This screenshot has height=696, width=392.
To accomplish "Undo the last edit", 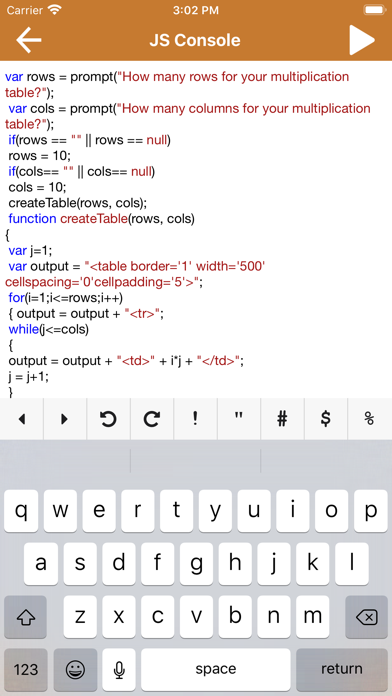I will point(108,419).
